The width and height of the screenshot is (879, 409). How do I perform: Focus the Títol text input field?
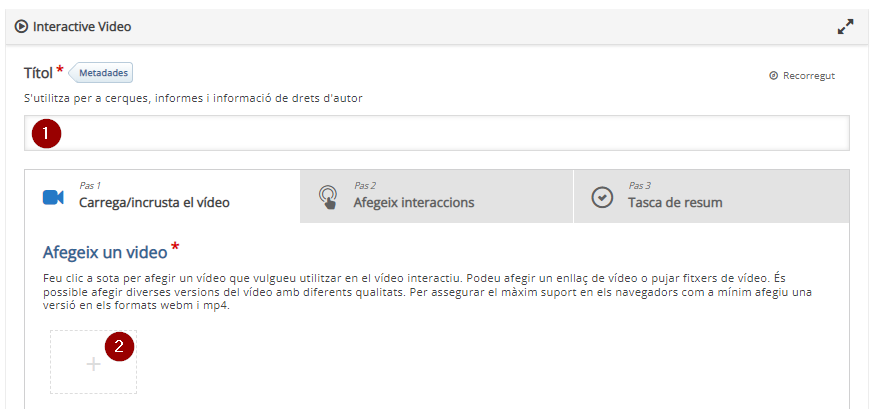click(437, 133)
